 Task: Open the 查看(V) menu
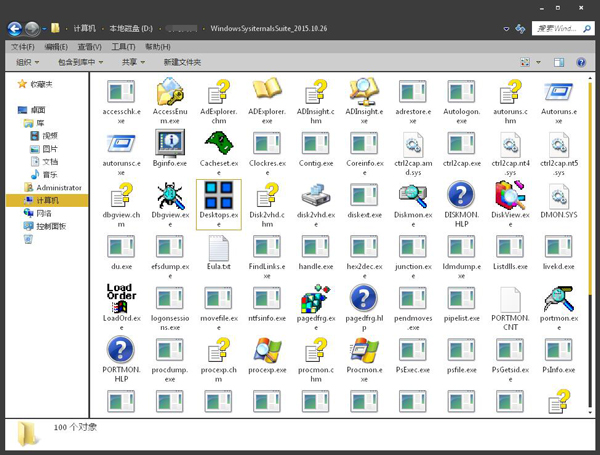click(90, 47)
